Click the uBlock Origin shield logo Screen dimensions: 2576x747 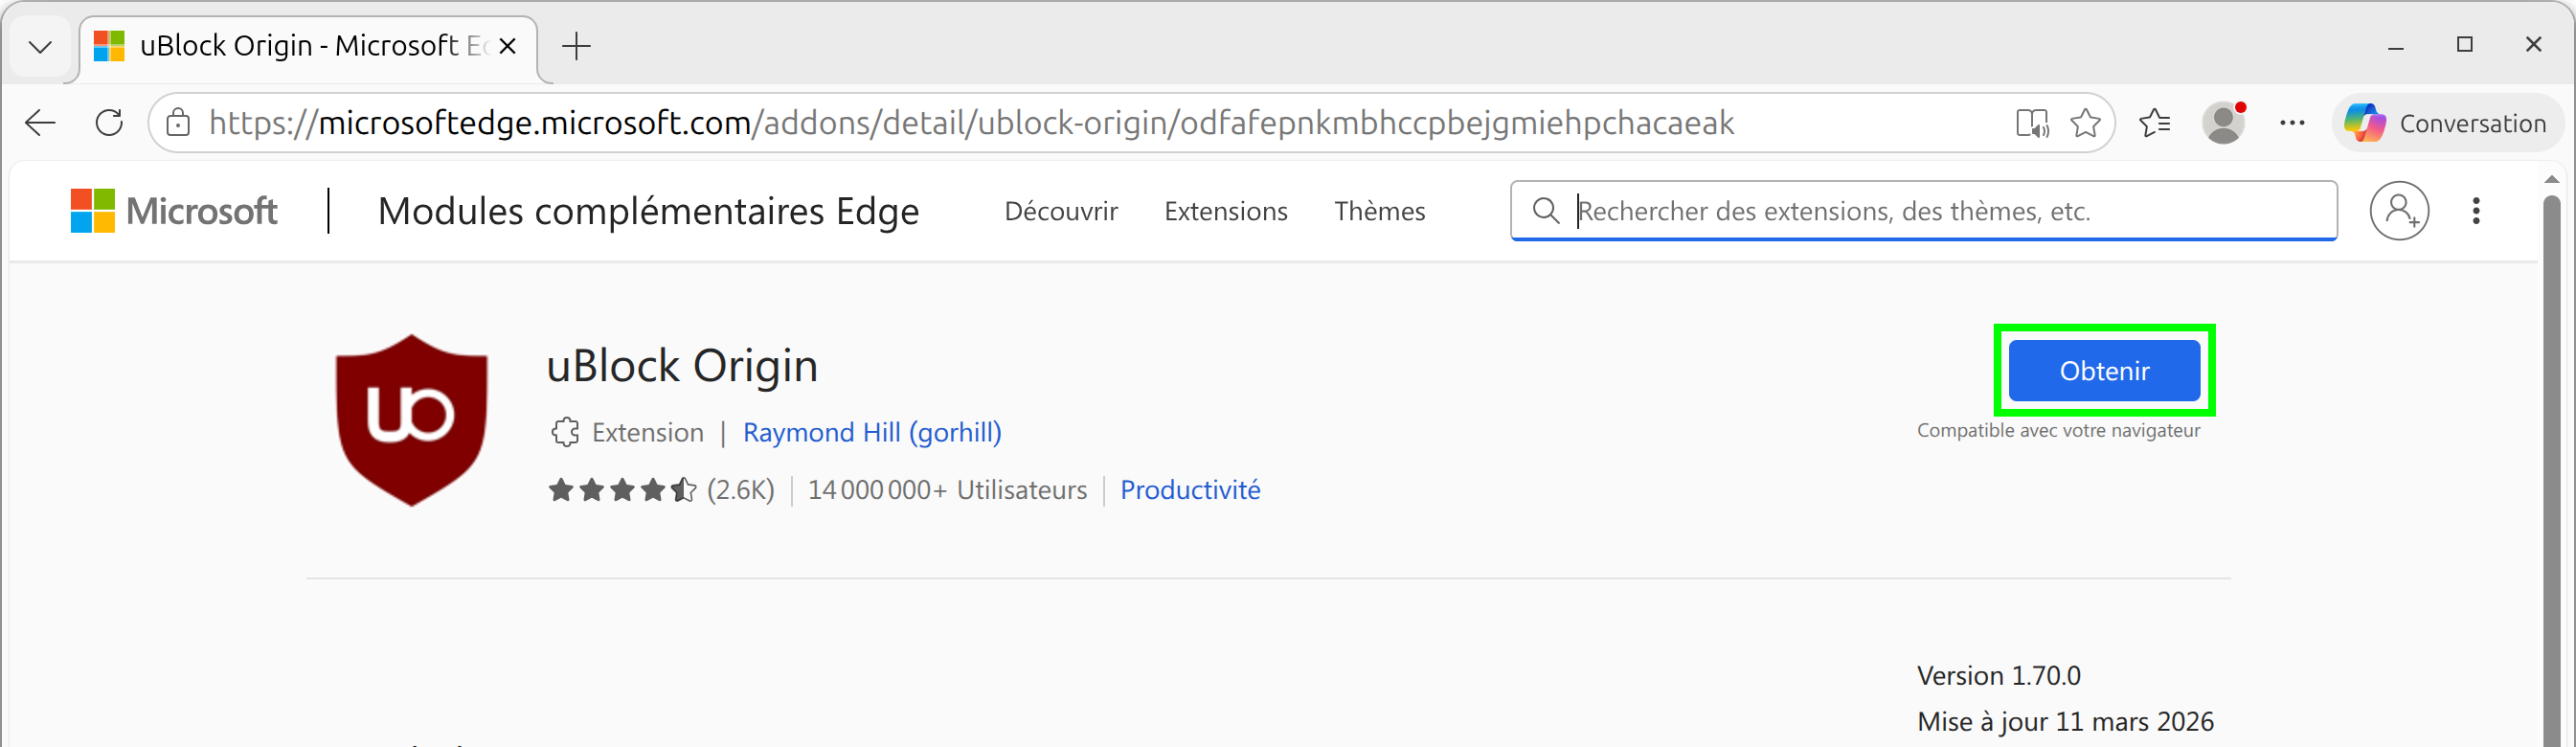click(x=412, y=419)
